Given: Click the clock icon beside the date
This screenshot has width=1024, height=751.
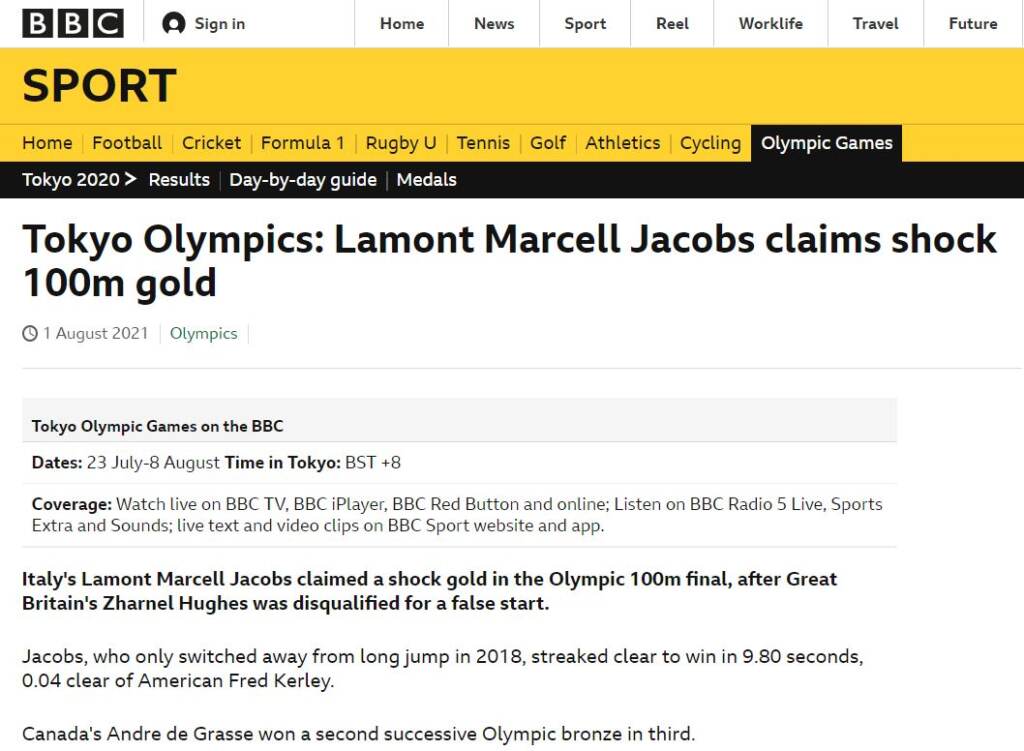Looking at the screenshot, I should tap(28, 333).
